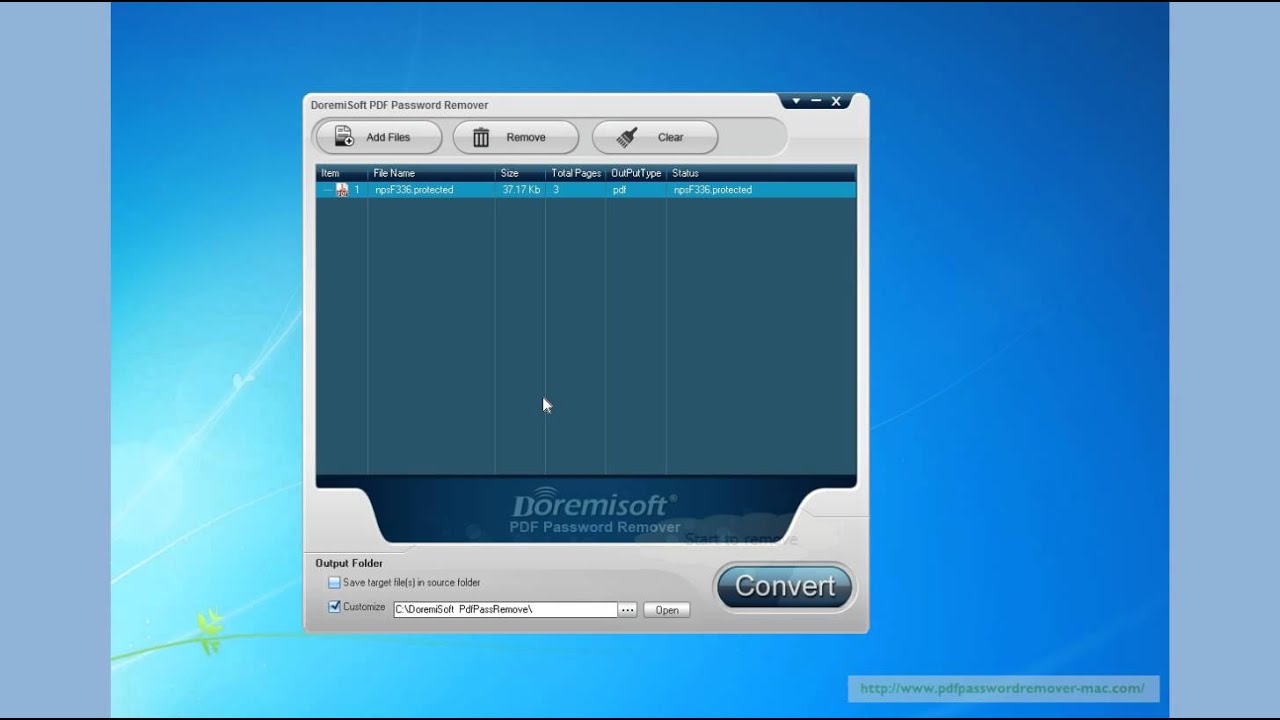Click the Item column header

(342, 173)
